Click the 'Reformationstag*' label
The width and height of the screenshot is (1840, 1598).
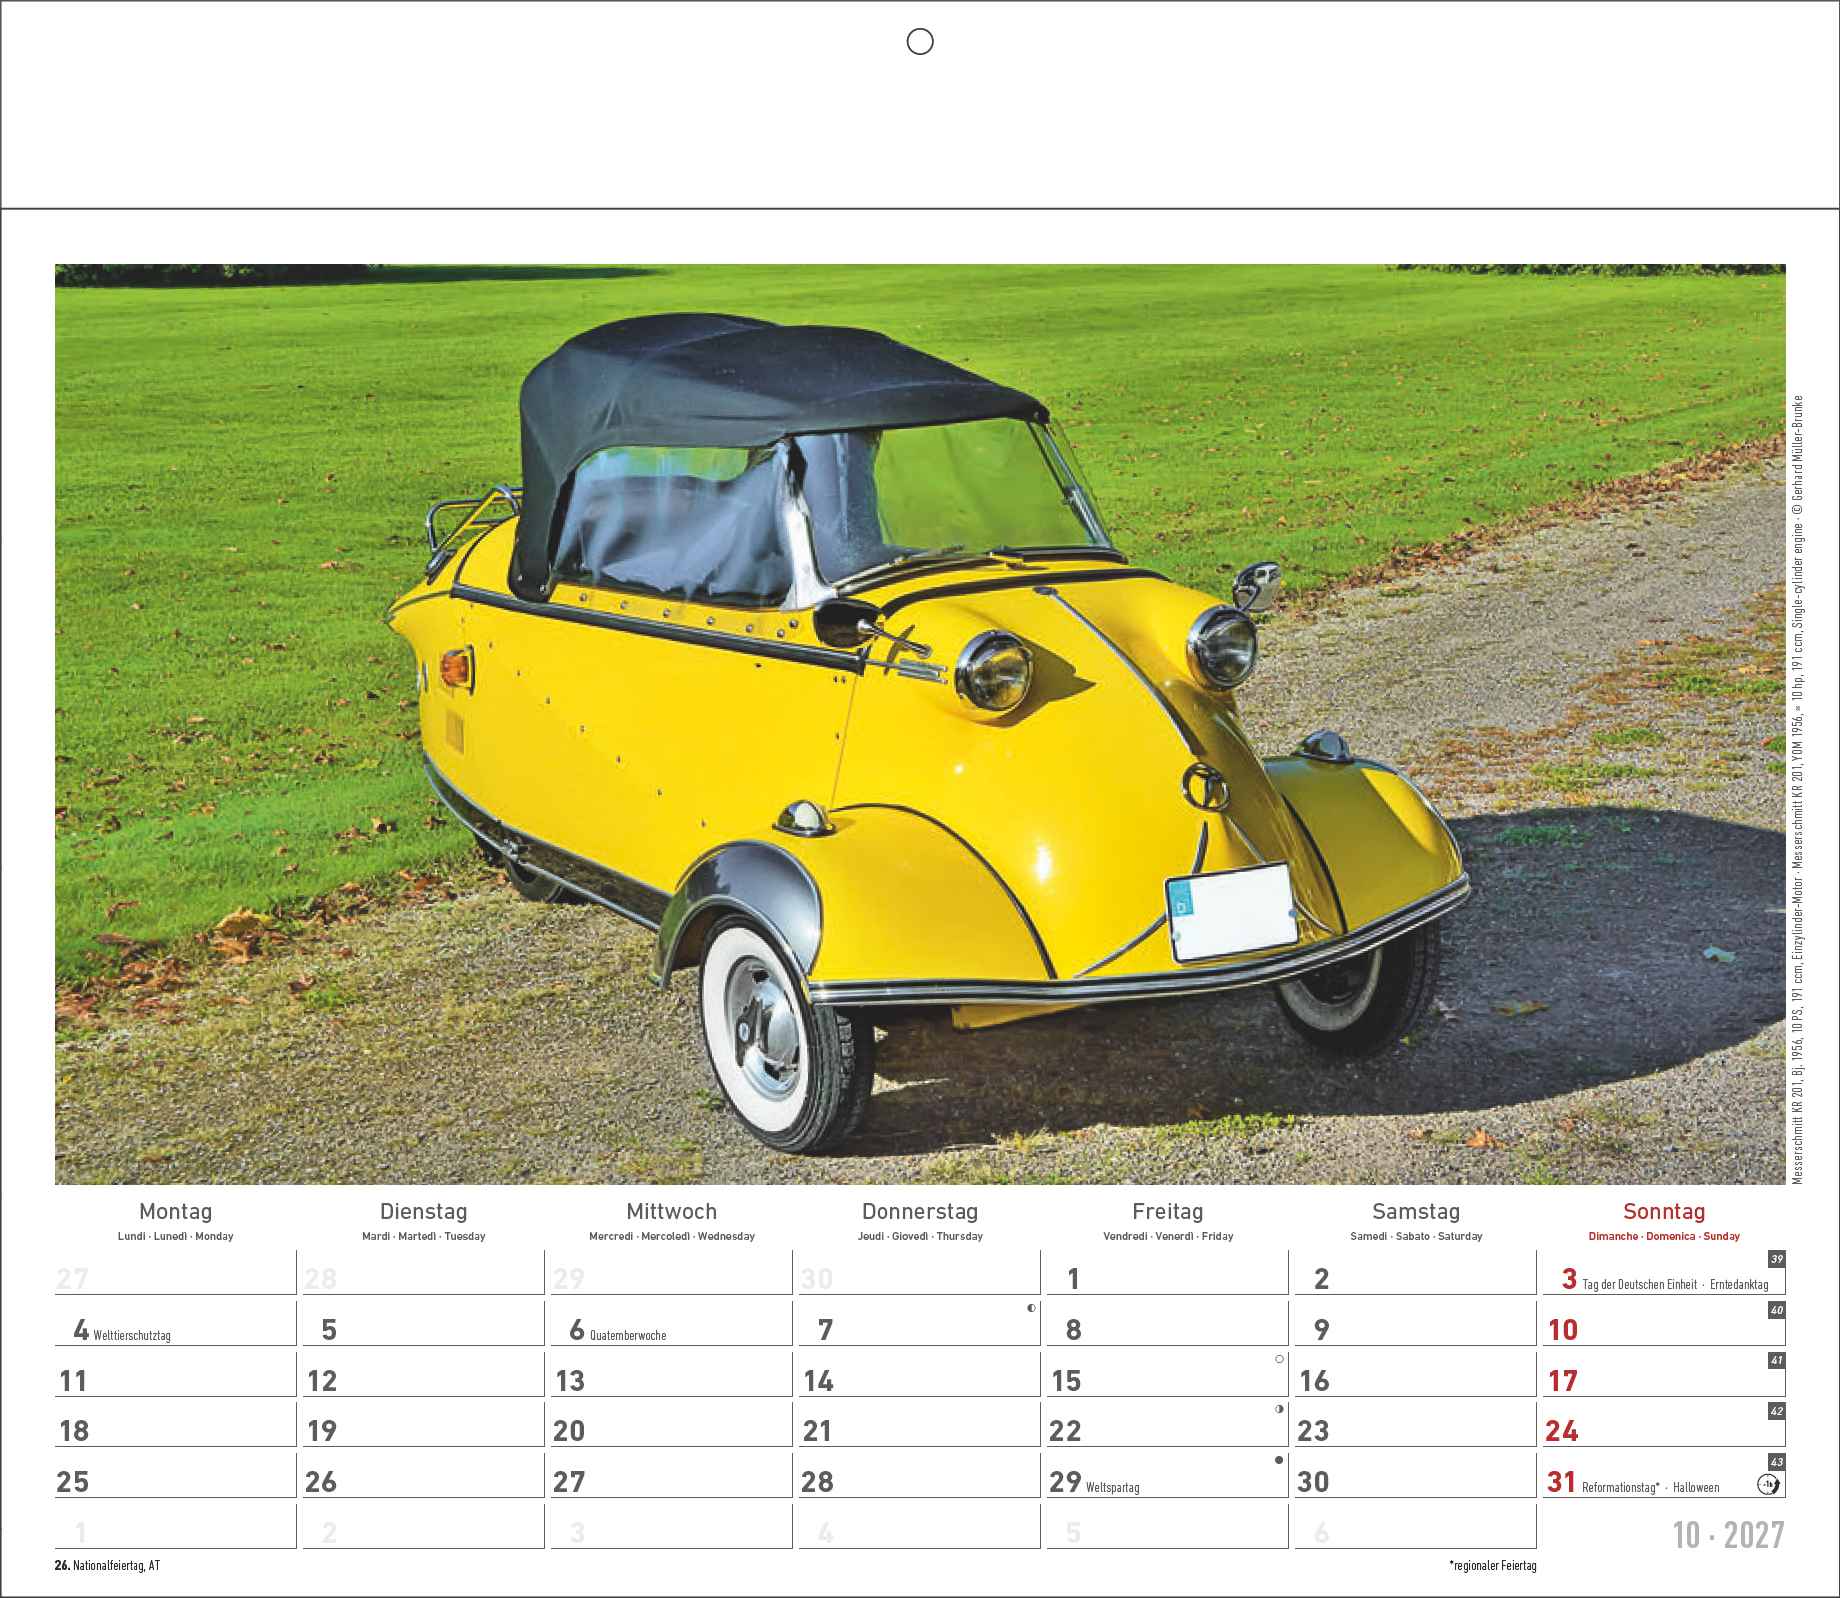point(1620,1488)
